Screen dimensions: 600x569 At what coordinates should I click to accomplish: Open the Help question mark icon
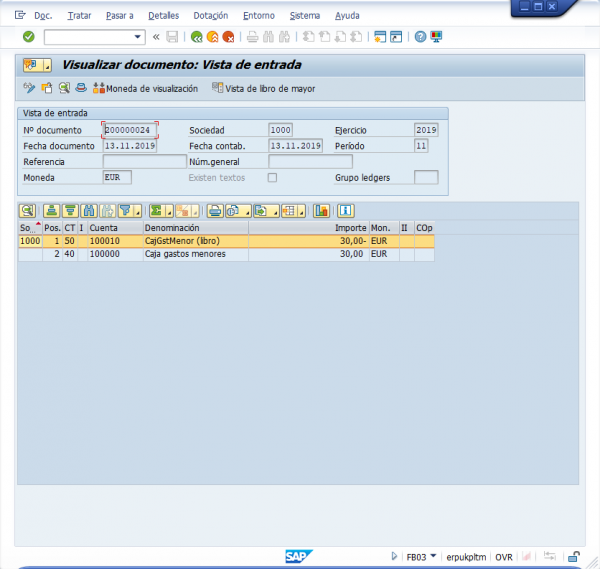(420, 37)
